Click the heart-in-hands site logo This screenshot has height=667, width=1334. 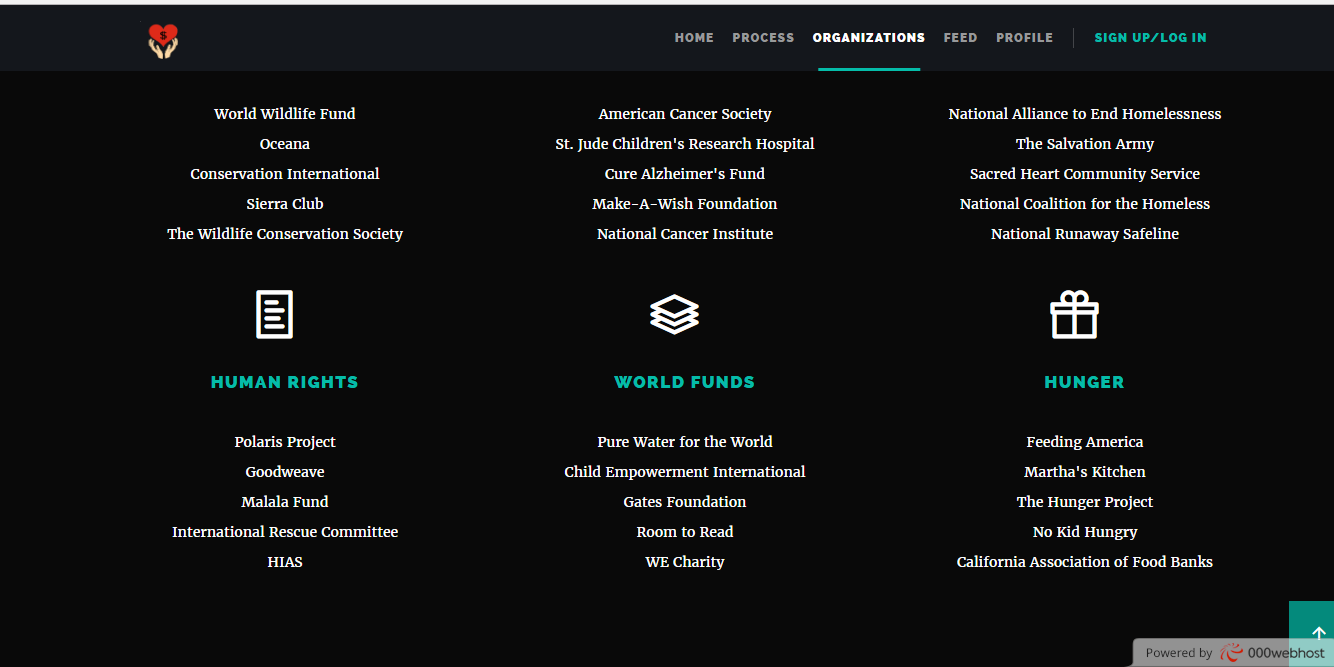click(163, 40)
